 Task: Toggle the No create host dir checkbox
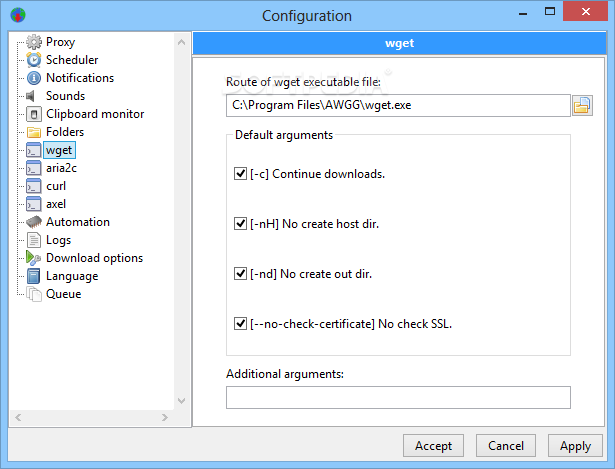point(240,224)
